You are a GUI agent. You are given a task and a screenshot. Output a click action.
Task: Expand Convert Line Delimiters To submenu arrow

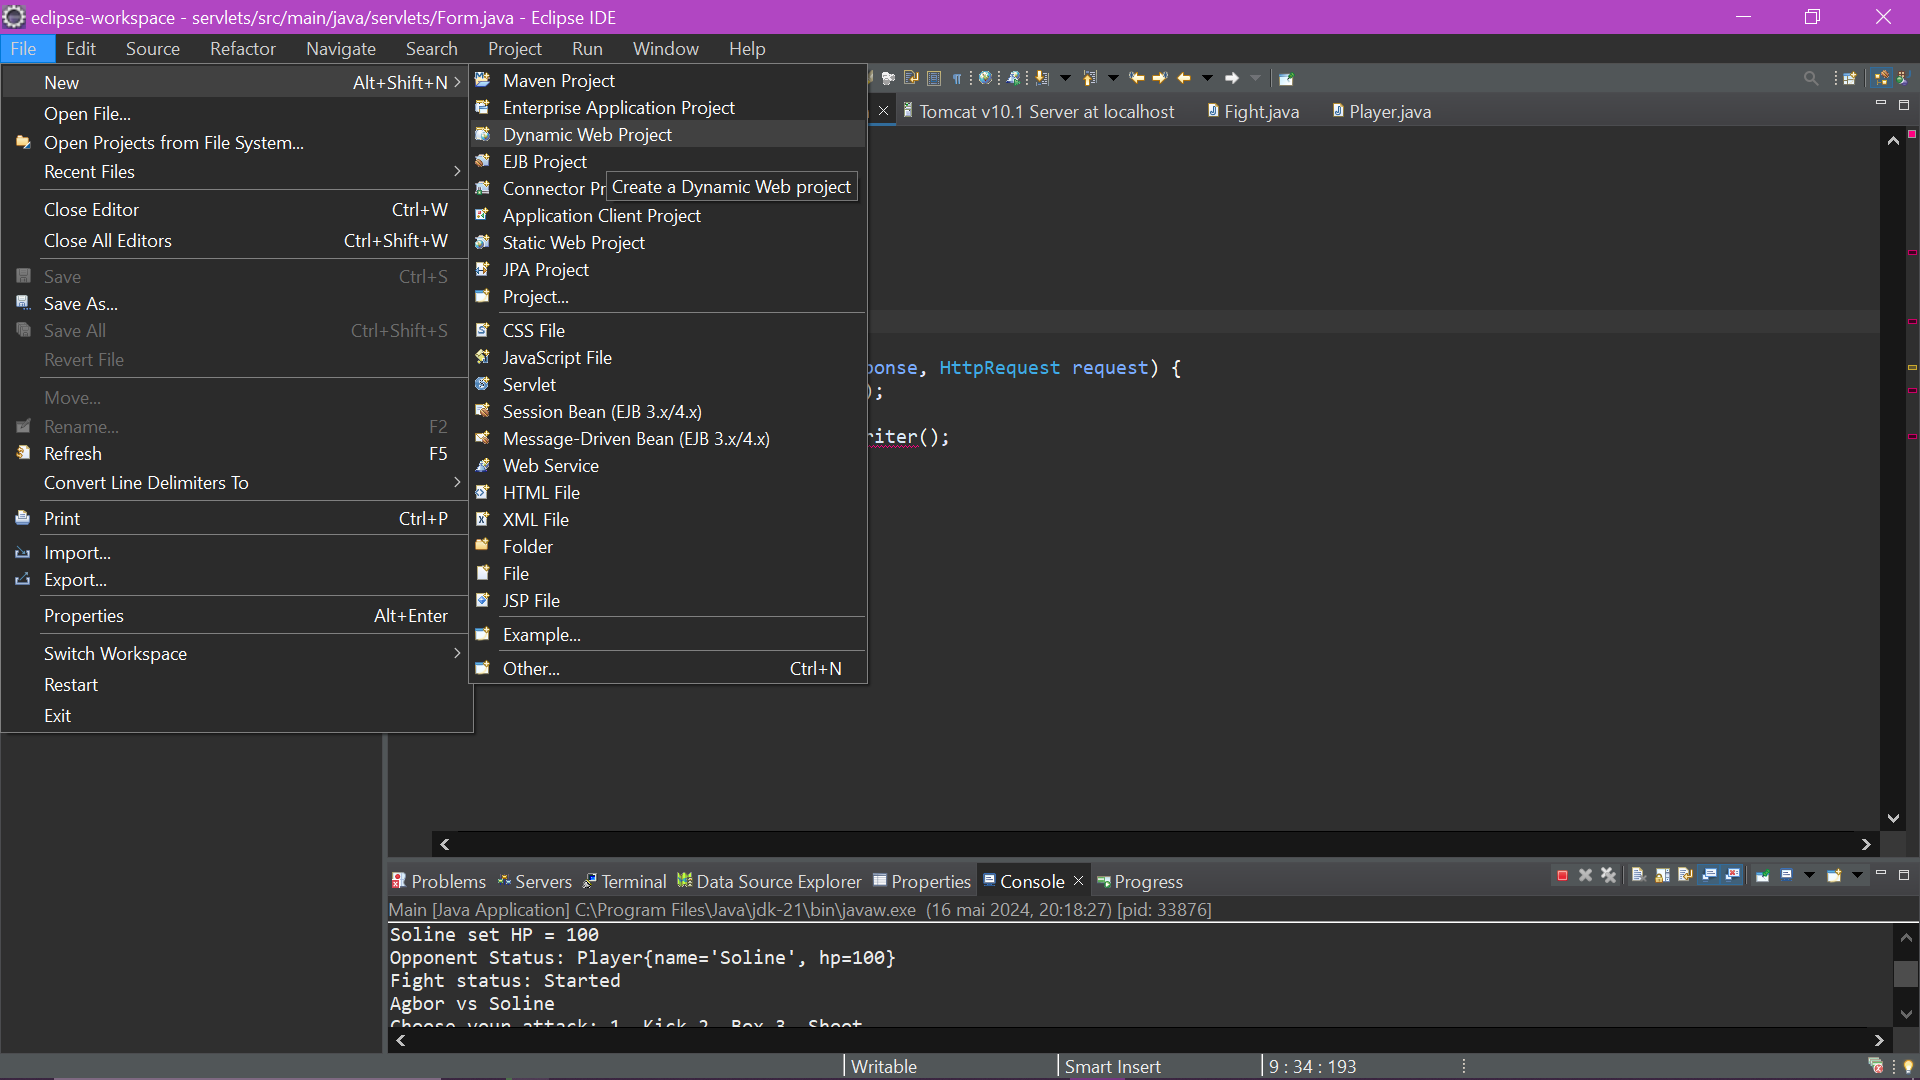point(457,482)
